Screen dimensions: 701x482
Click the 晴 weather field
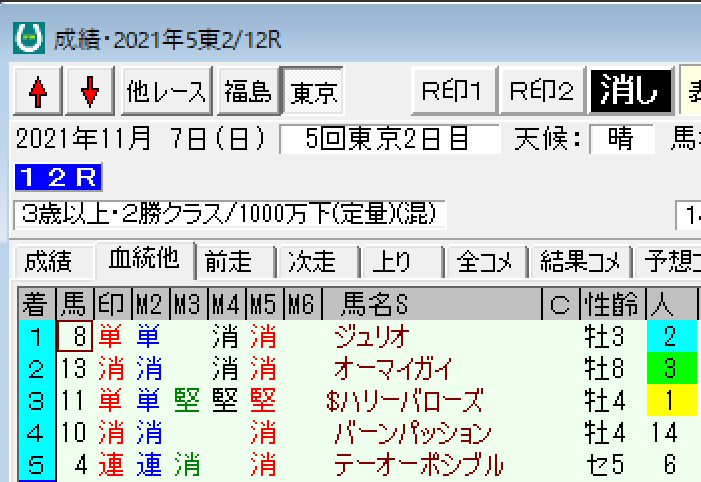[621, 139]
